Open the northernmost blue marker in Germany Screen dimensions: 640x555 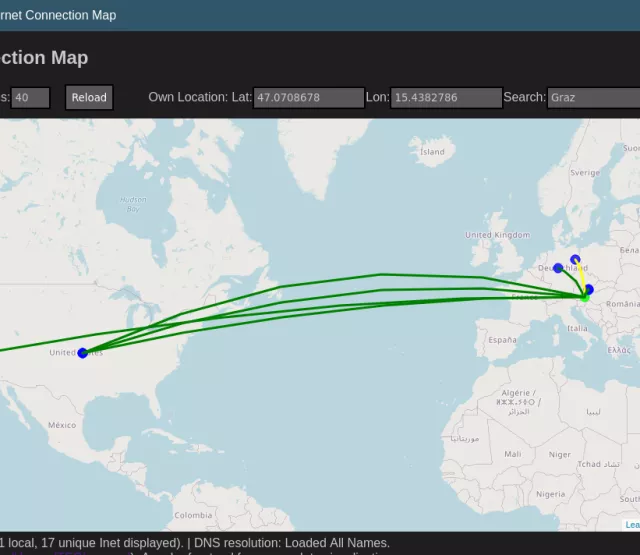pos(575,260)
